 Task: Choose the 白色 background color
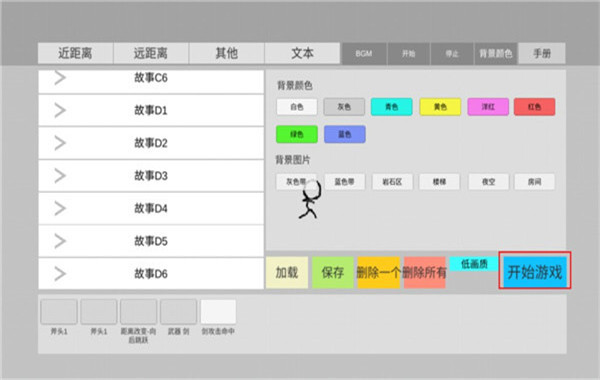pyautogui.click(x=297, y=107)
